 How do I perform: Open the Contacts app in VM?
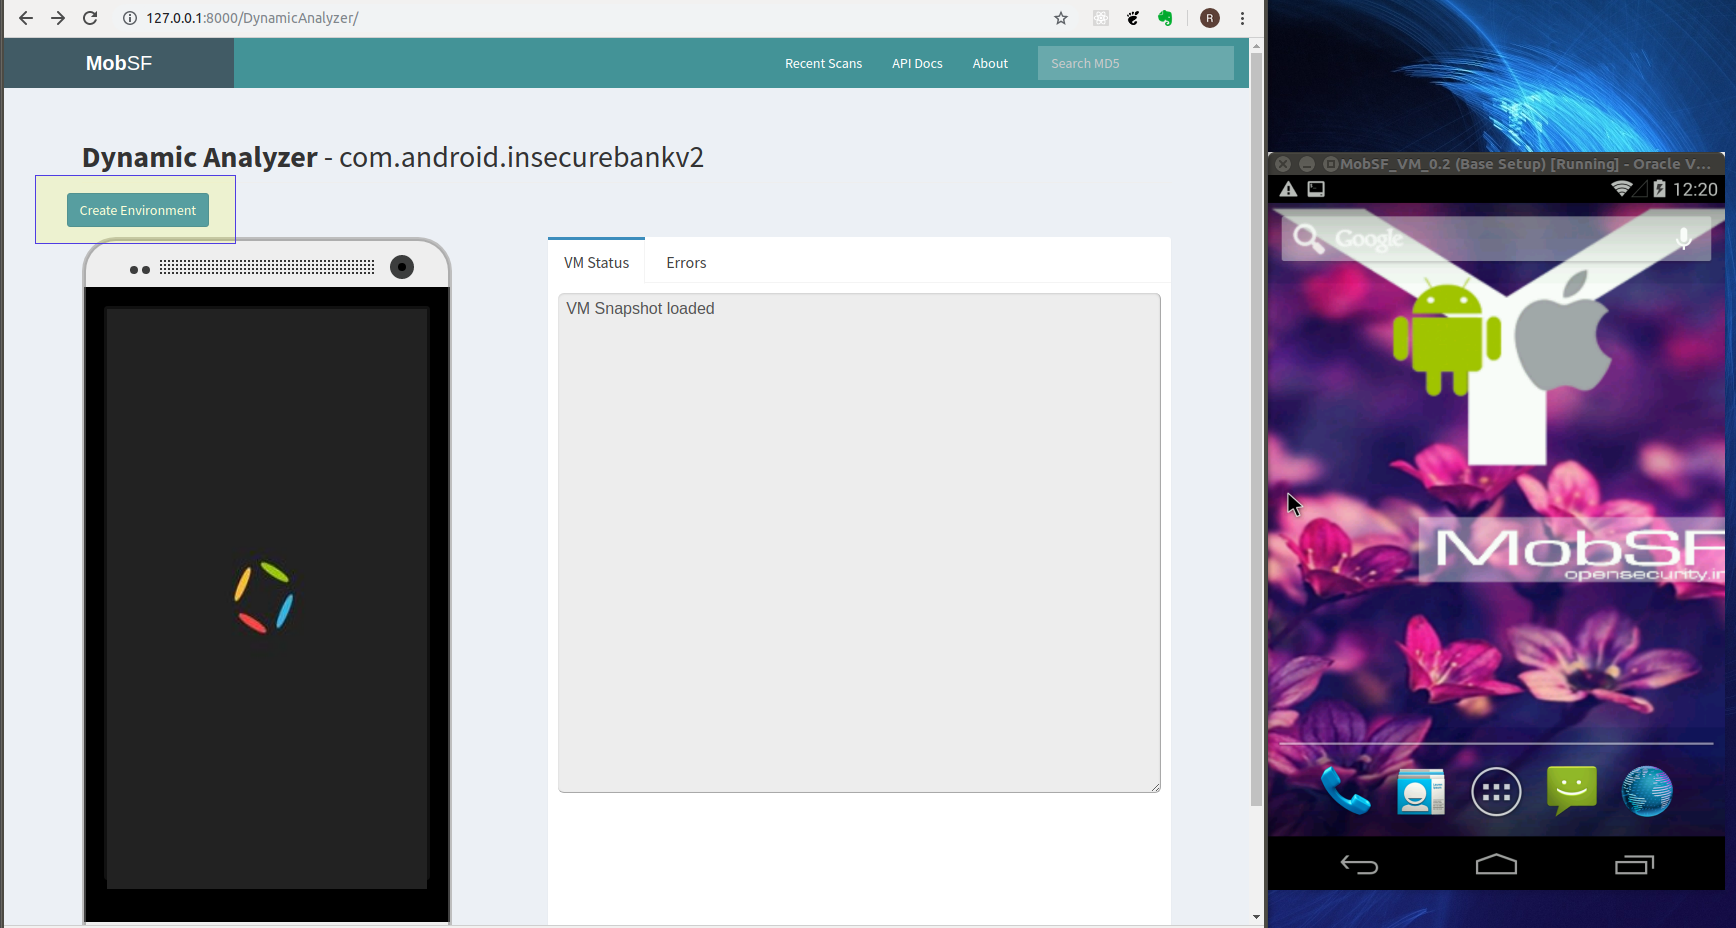pos(1421,792)
